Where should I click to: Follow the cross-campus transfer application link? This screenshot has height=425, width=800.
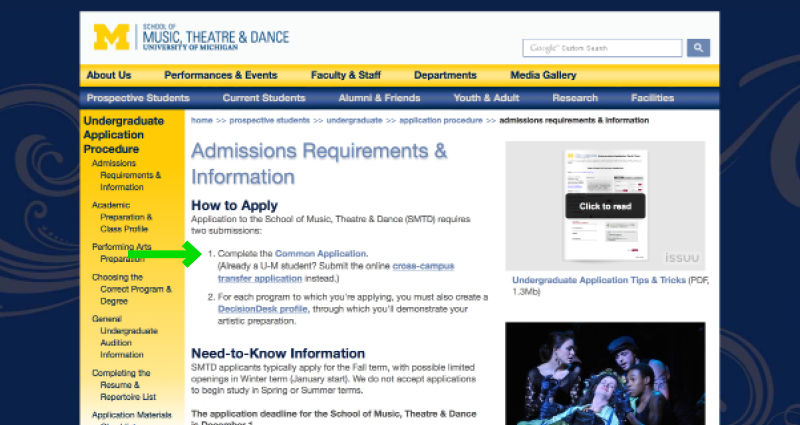point(336,272)
